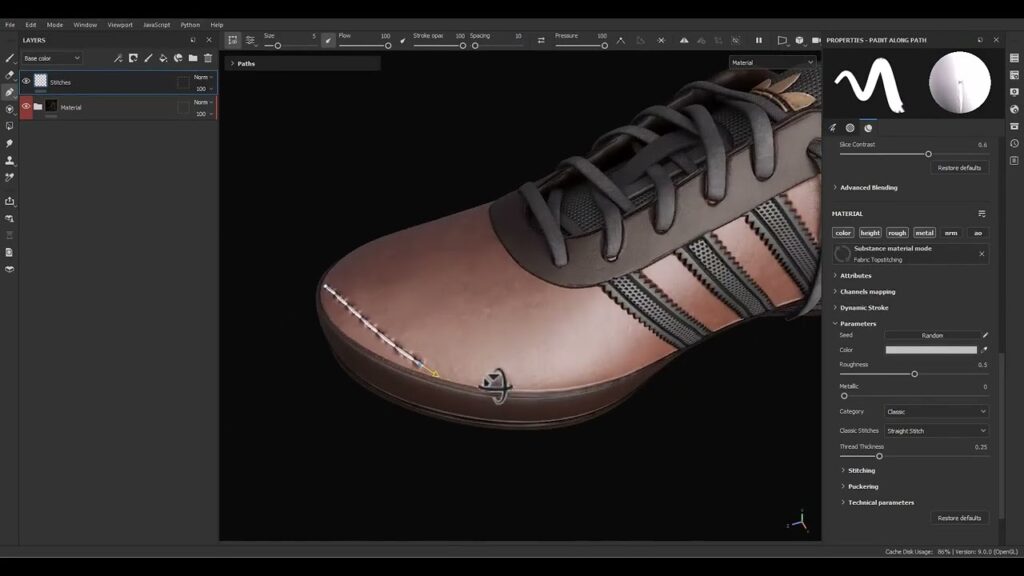Toggle the color channel
Viewport: 1024px width, 576px height.
(x=843, y=232)
